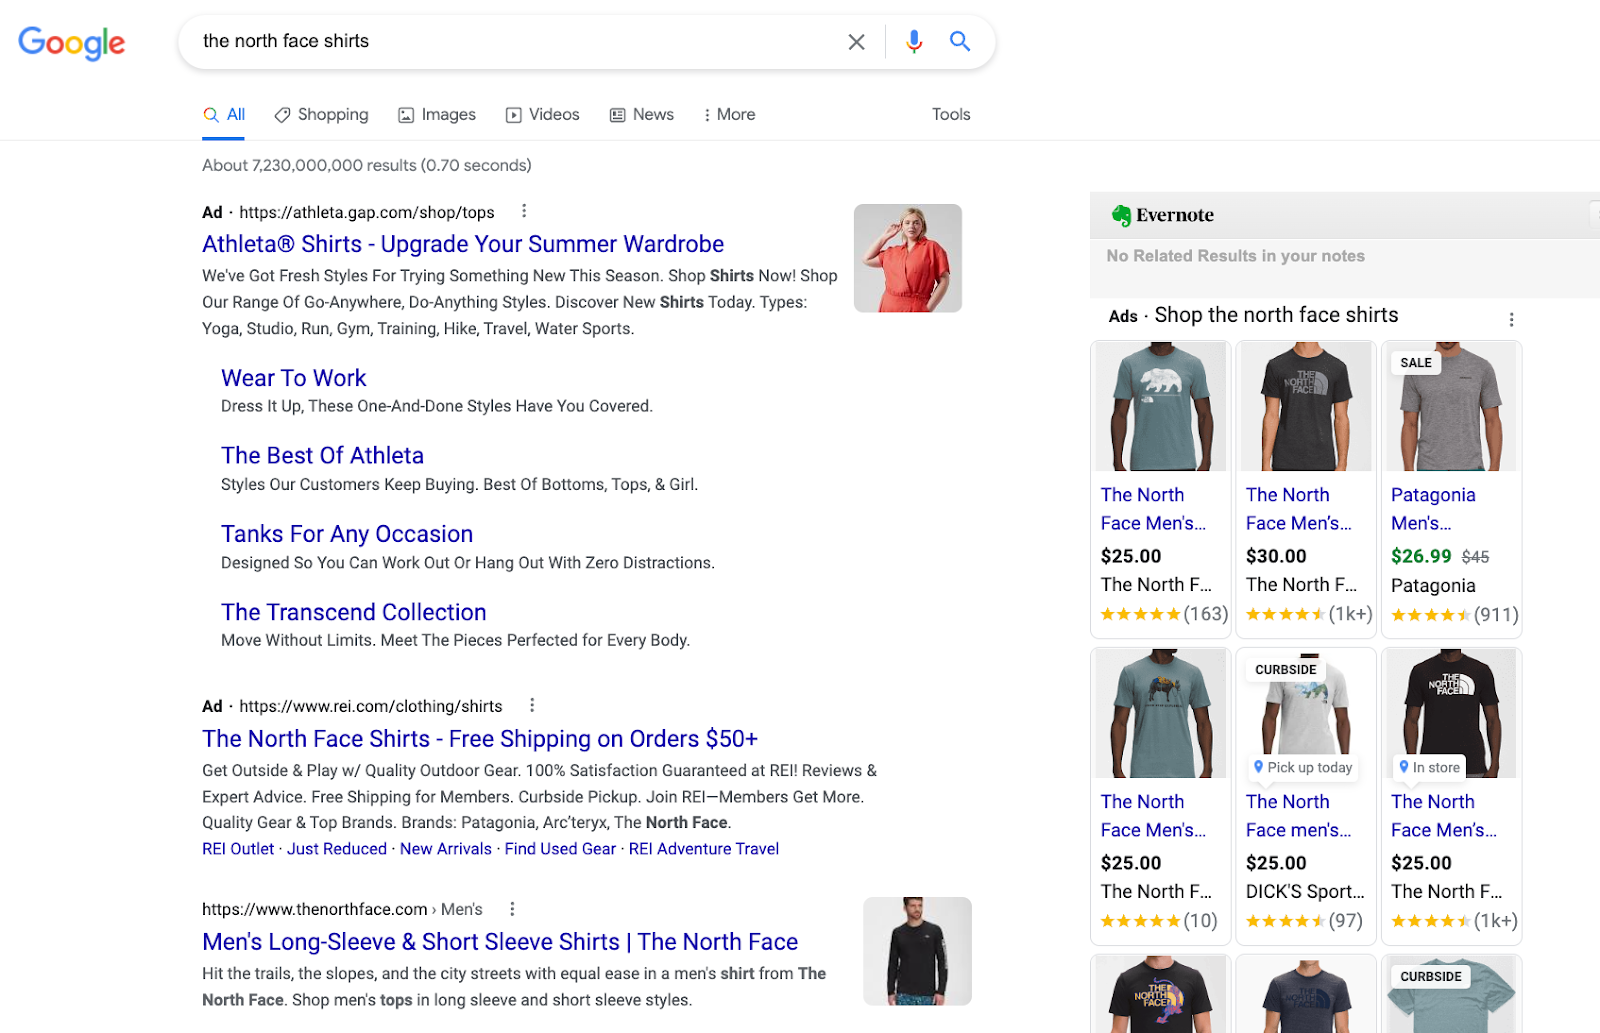Click the black long-sleeve shirt thumbnail

tap(917, 951)
